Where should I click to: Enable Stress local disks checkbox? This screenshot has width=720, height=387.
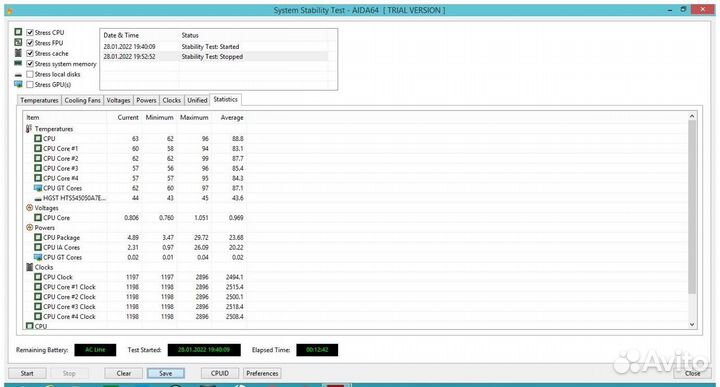pos(30,74)
